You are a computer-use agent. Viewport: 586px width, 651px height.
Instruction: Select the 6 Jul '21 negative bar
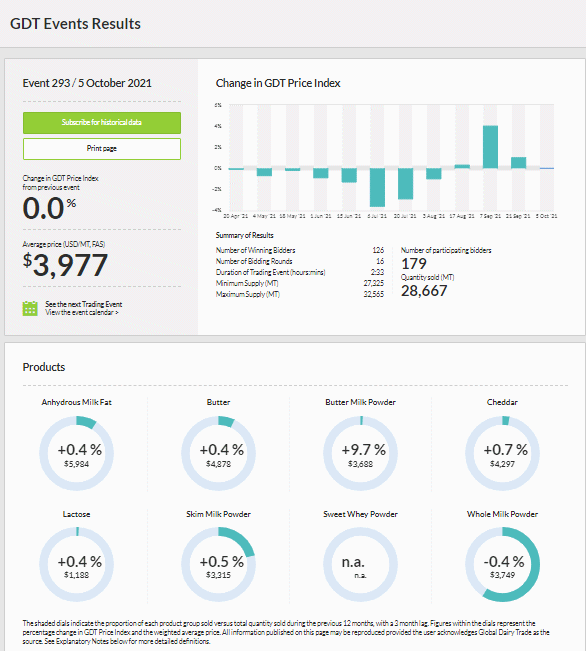(x=377, y=187)
